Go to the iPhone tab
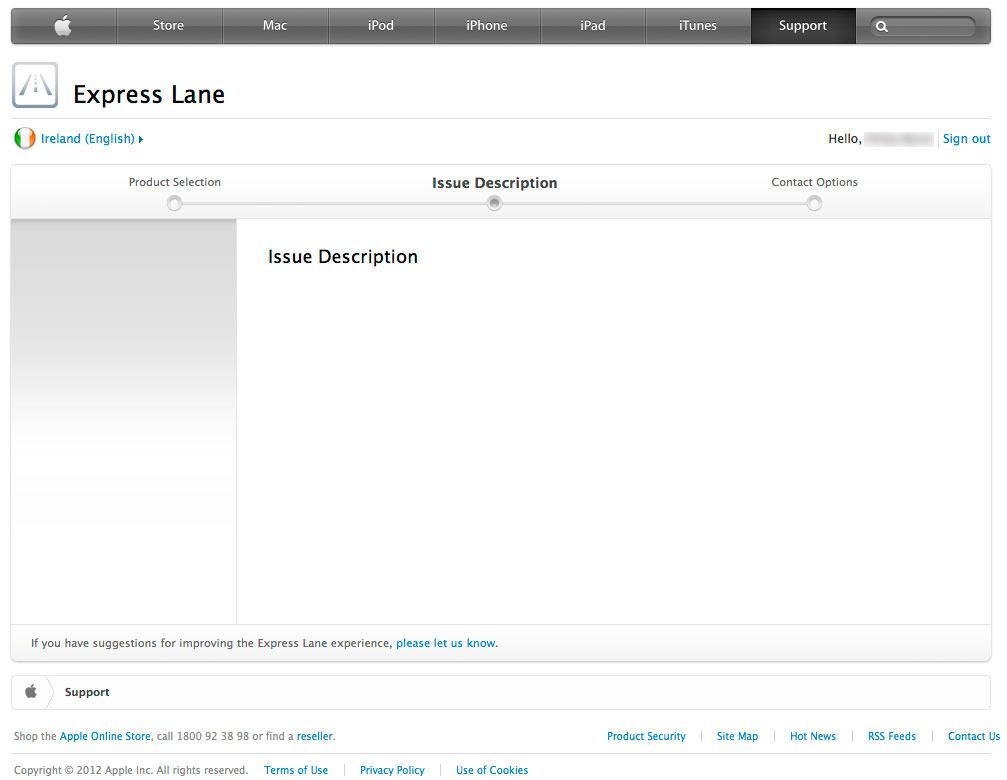Viewport: 1007px width, 780px height. pyautogui.click(x=486, y=26)
